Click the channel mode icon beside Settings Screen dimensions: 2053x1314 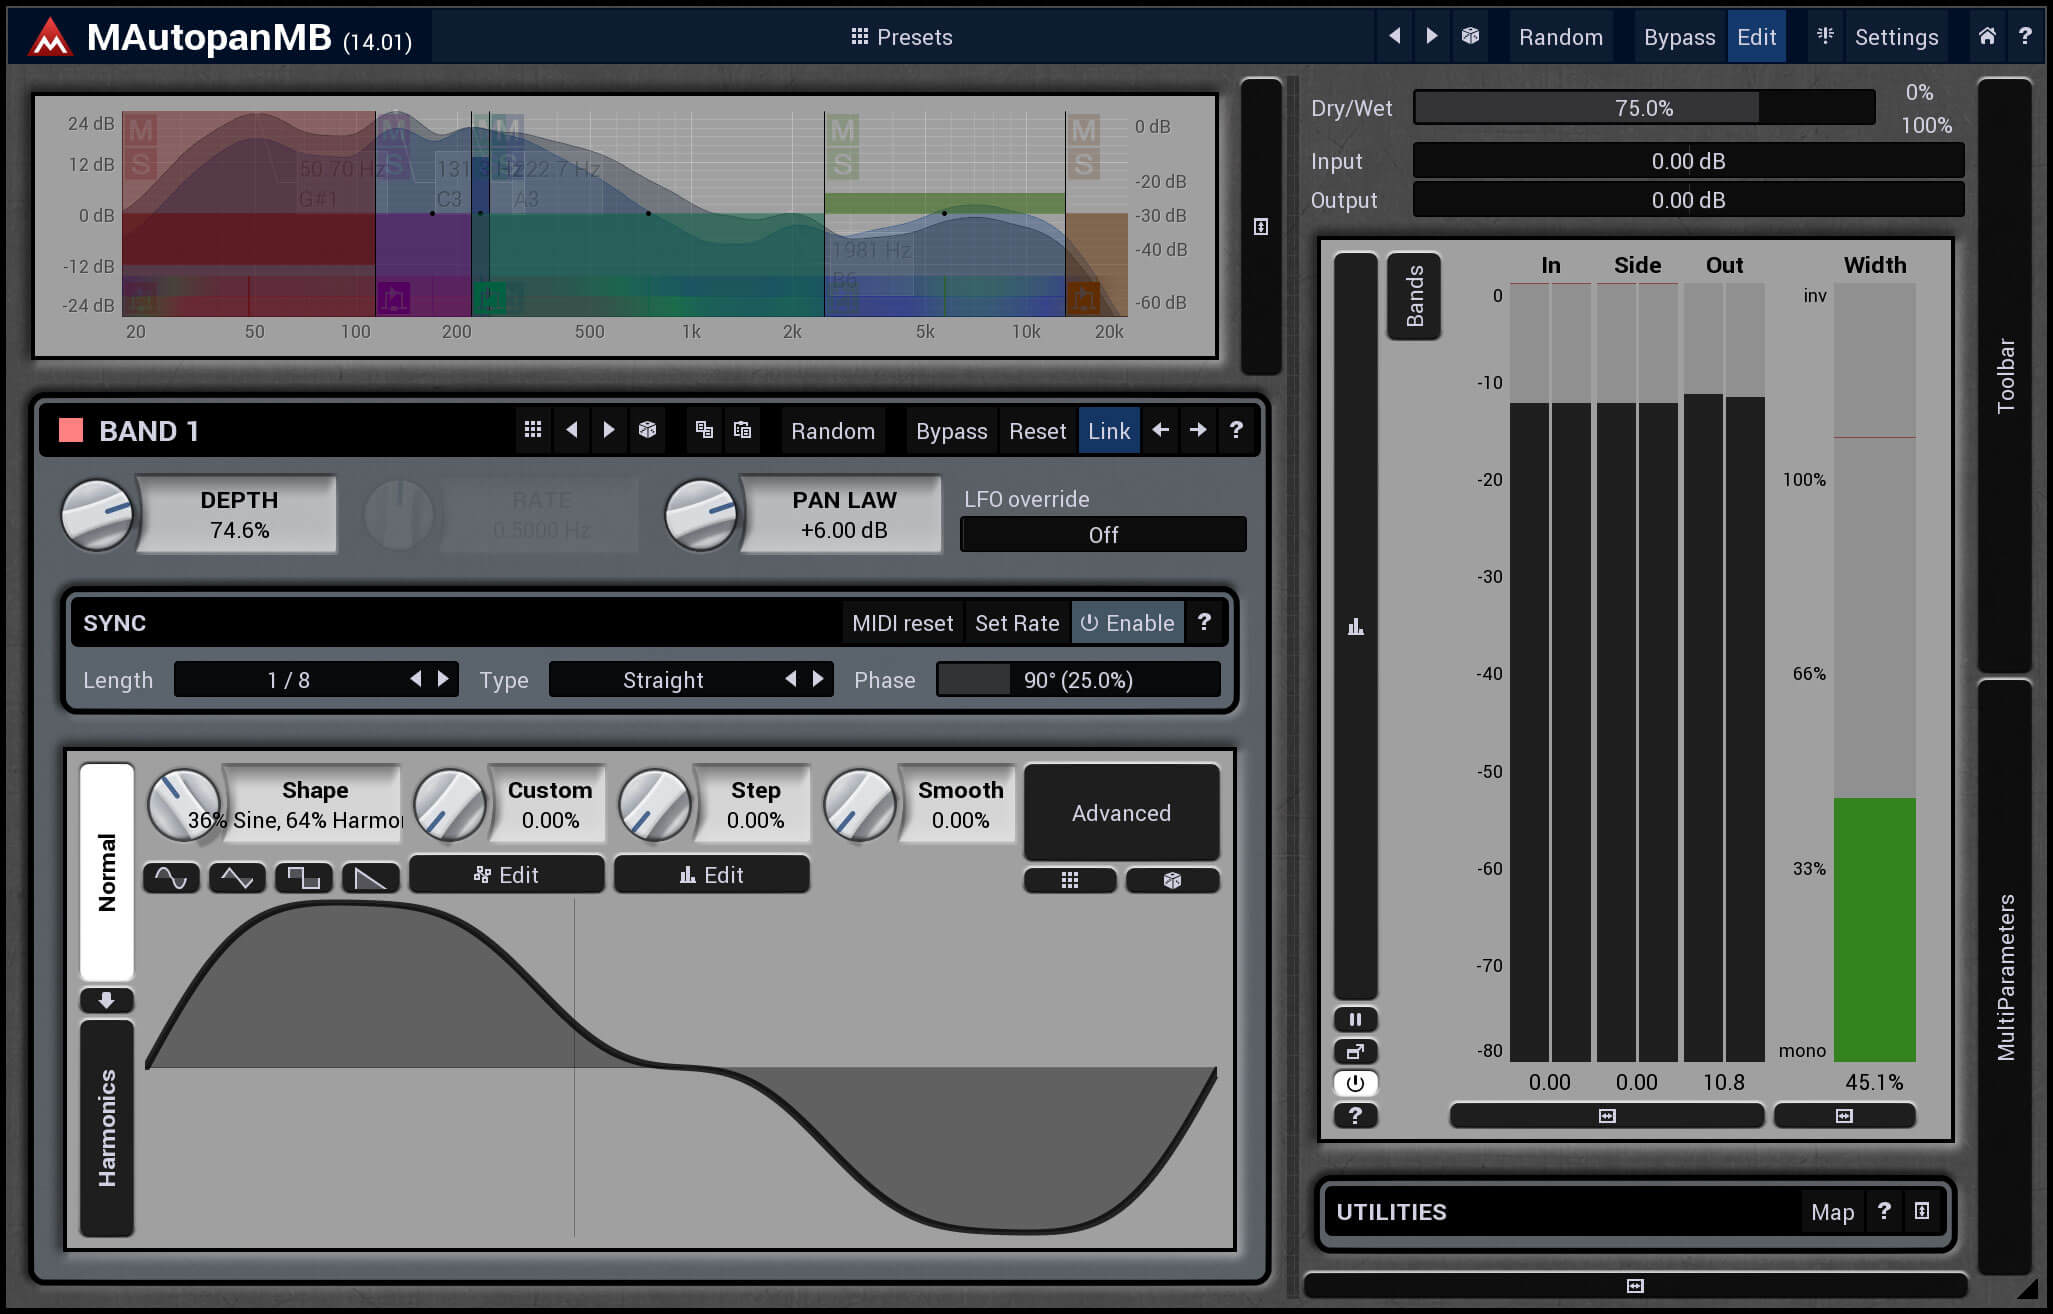[x=1825, y=37]
